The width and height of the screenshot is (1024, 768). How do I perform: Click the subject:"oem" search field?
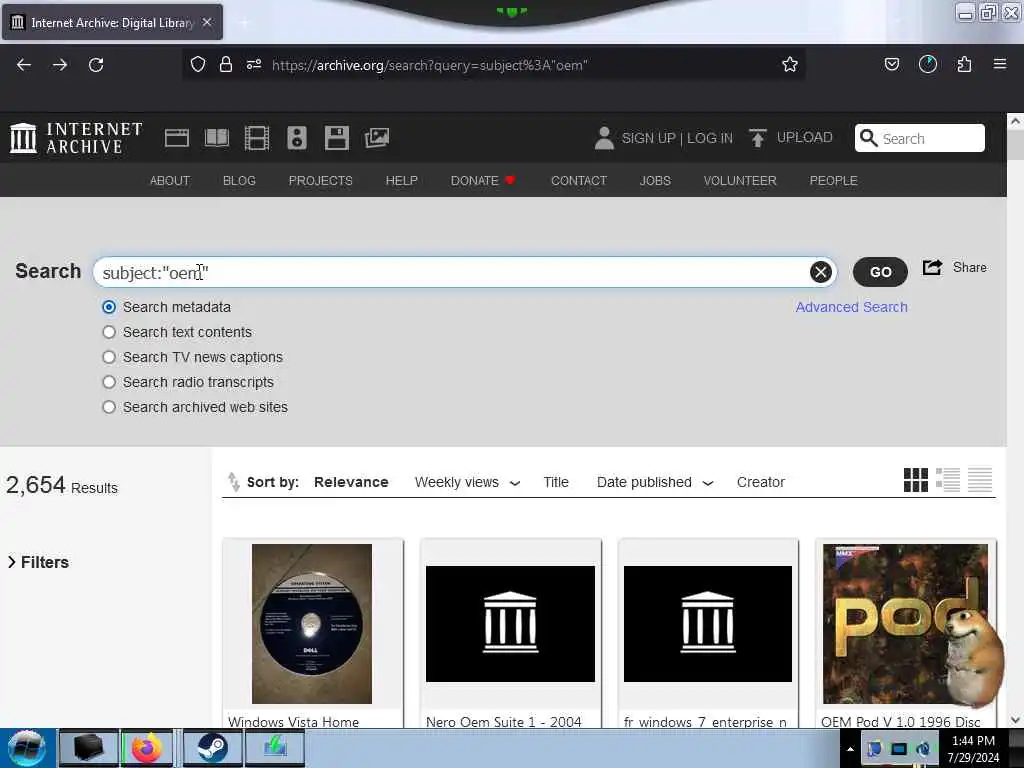[x=464, y=272]
